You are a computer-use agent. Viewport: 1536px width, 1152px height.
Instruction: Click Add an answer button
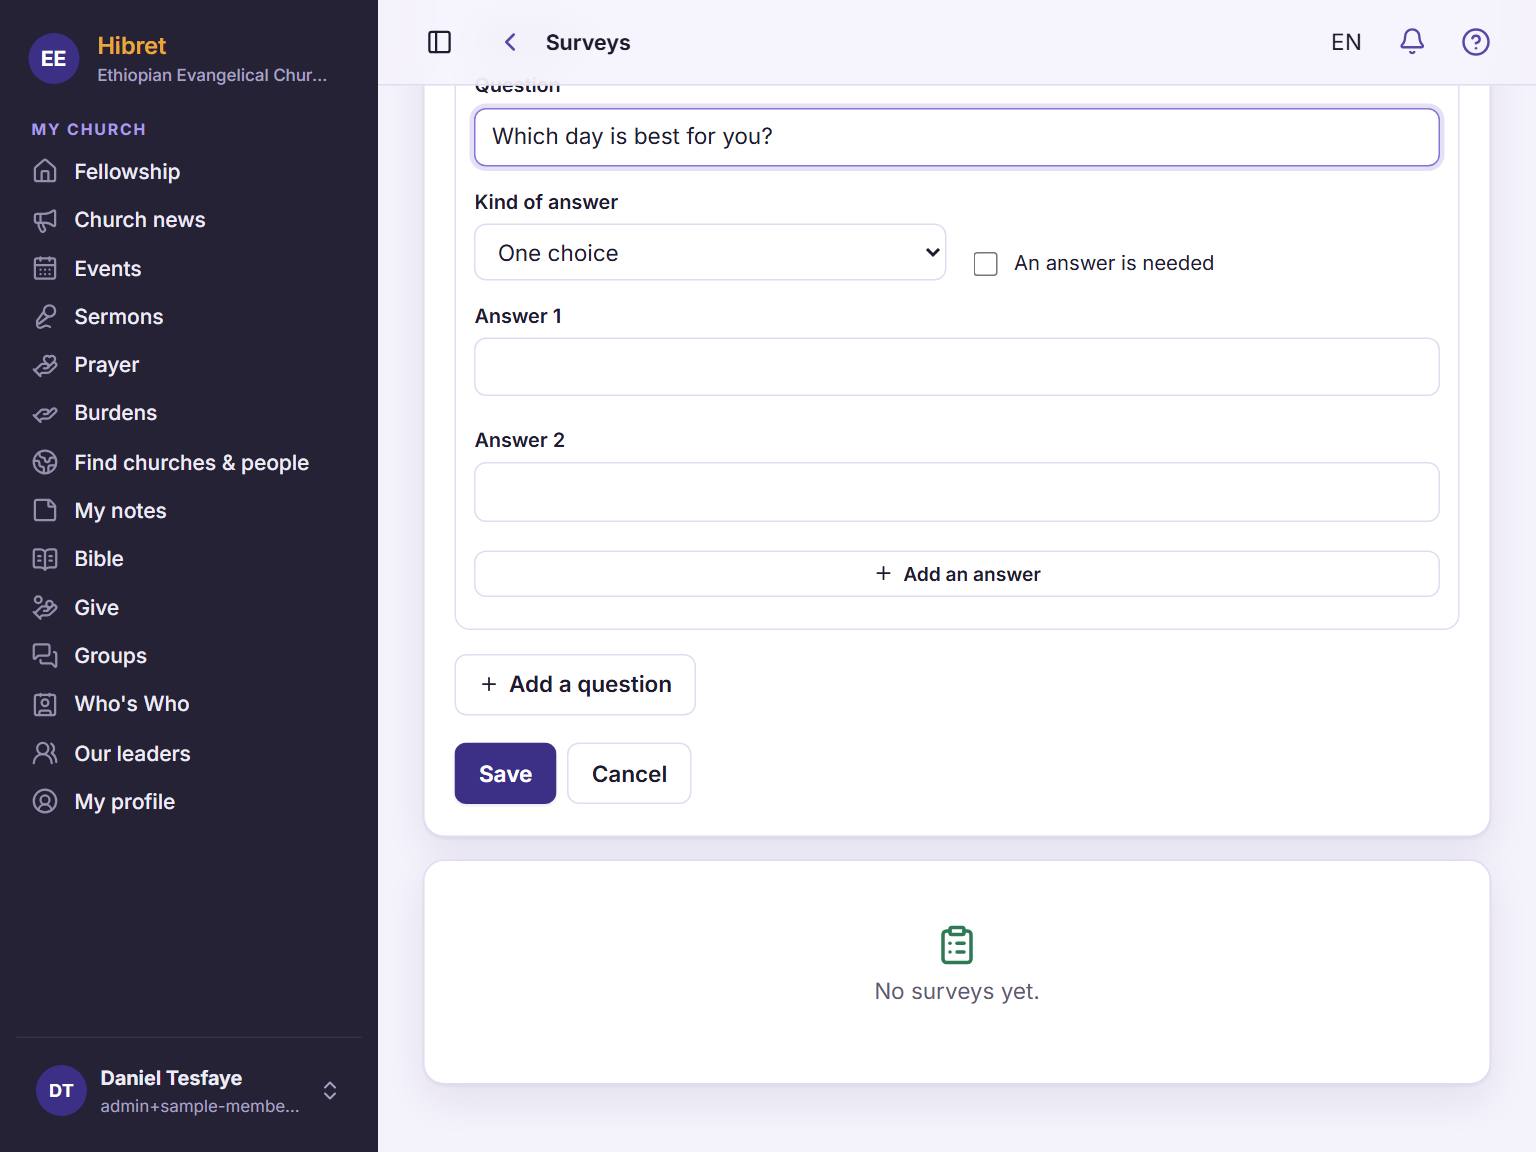pyautogui.click(x=957, y=574)
